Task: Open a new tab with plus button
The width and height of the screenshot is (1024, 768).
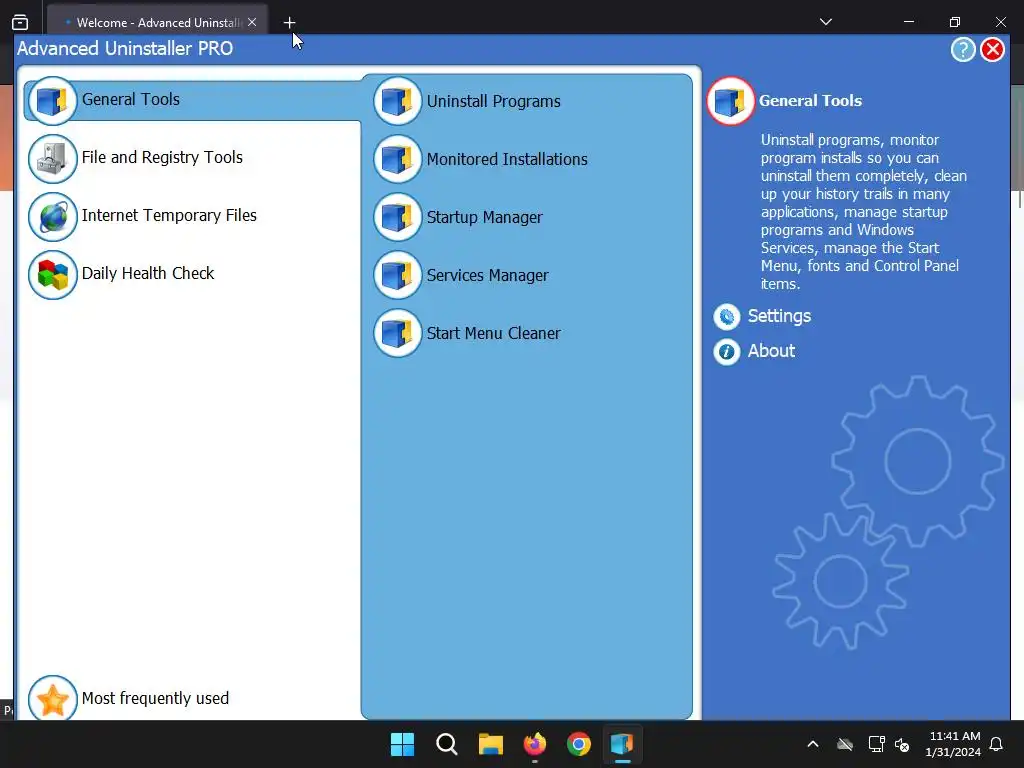Action: click(289, 23)
